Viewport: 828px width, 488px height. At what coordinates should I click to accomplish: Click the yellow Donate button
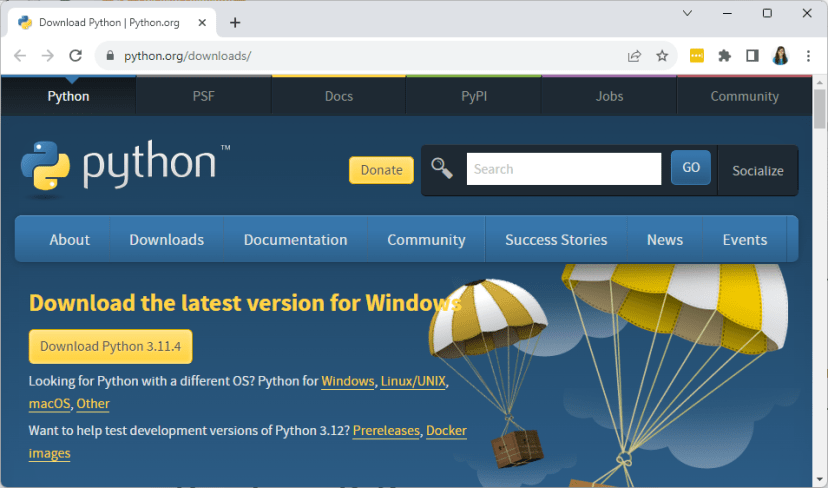[381, 170]
